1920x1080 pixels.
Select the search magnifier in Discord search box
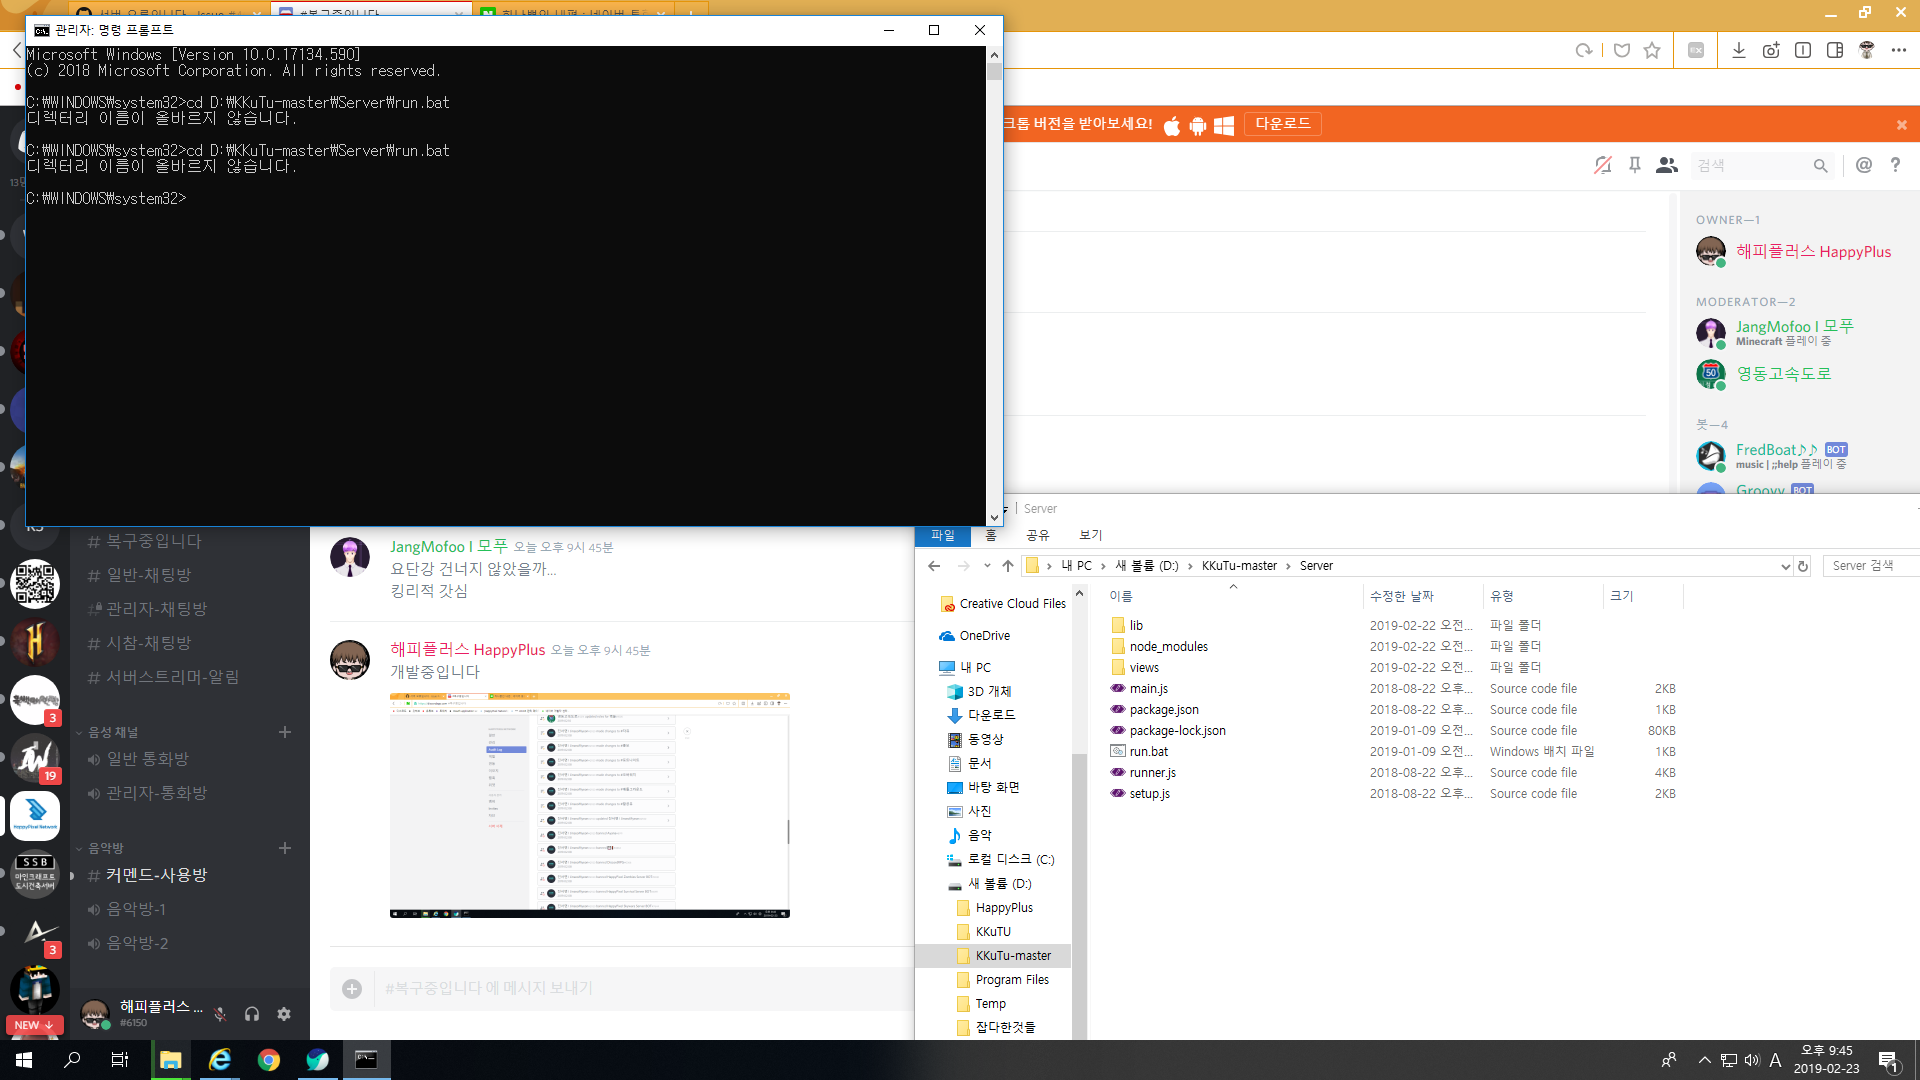(1820, 165)
